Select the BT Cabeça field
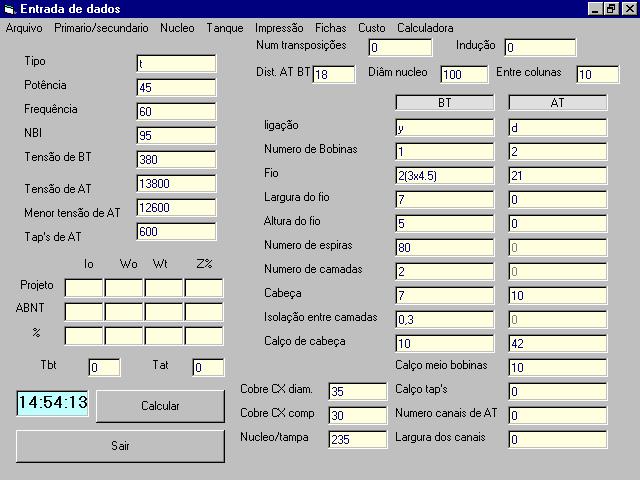640x480 pixels. click(x=444, y=296)
